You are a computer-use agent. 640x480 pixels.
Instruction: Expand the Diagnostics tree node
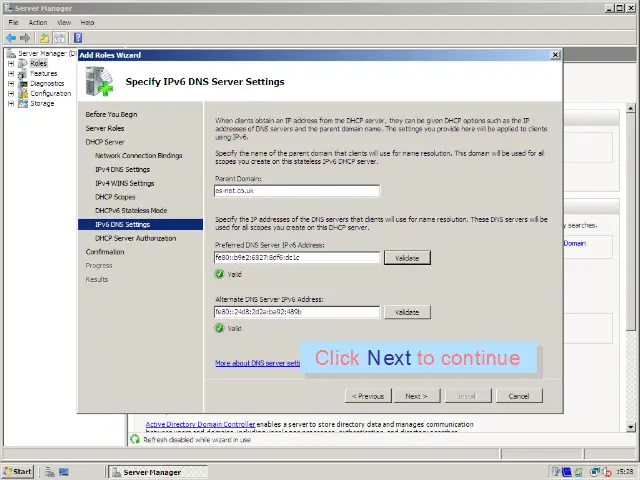tap(11, 84)
